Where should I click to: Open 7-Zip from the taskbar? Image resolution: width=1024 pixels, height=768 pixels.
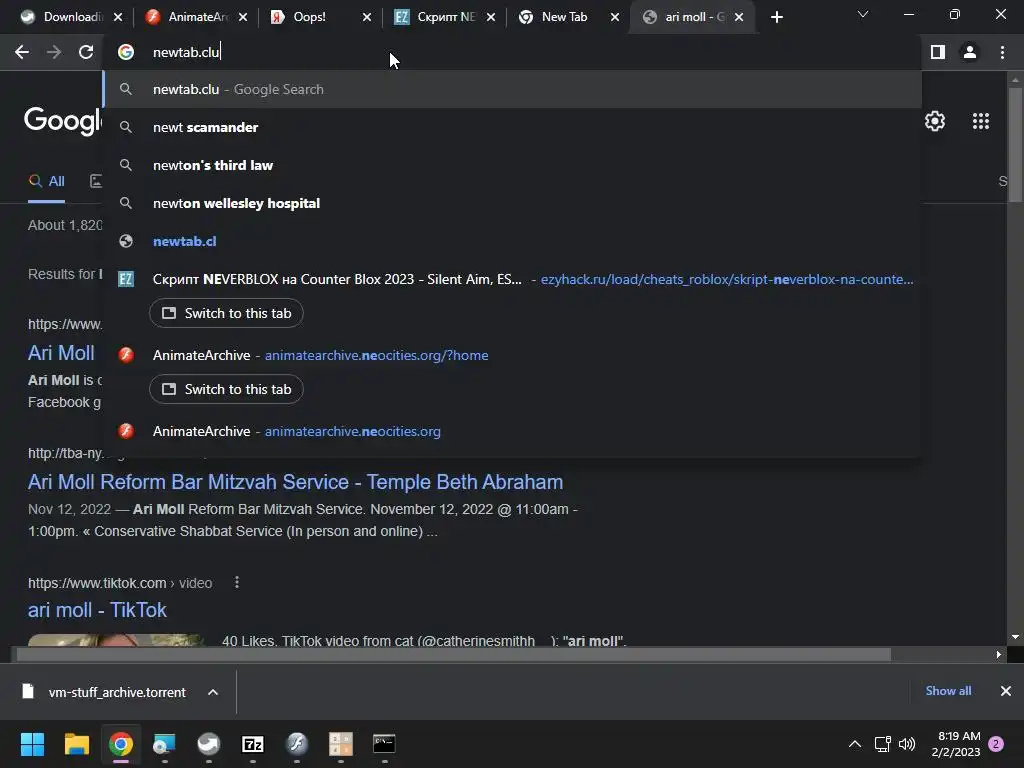click(x=253, y=744)
